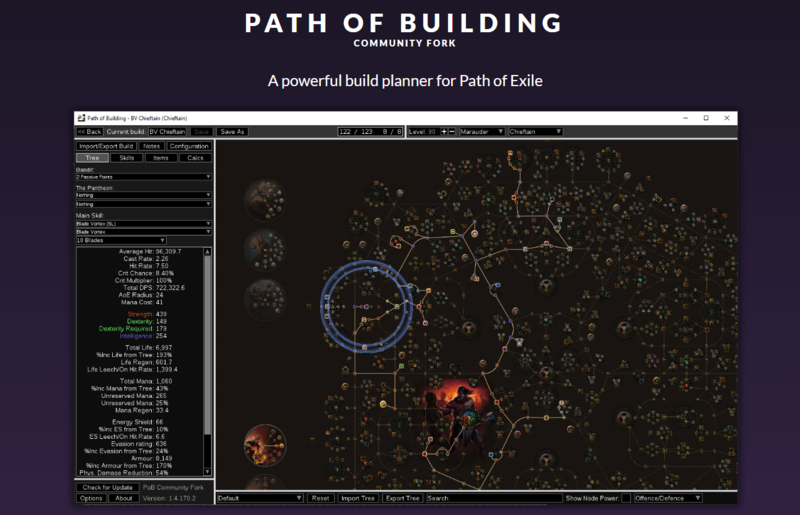Viewport: 800px width, 515px height.
Task: Click the stats list scroll up arrow
Action: [x=208, y=253]
